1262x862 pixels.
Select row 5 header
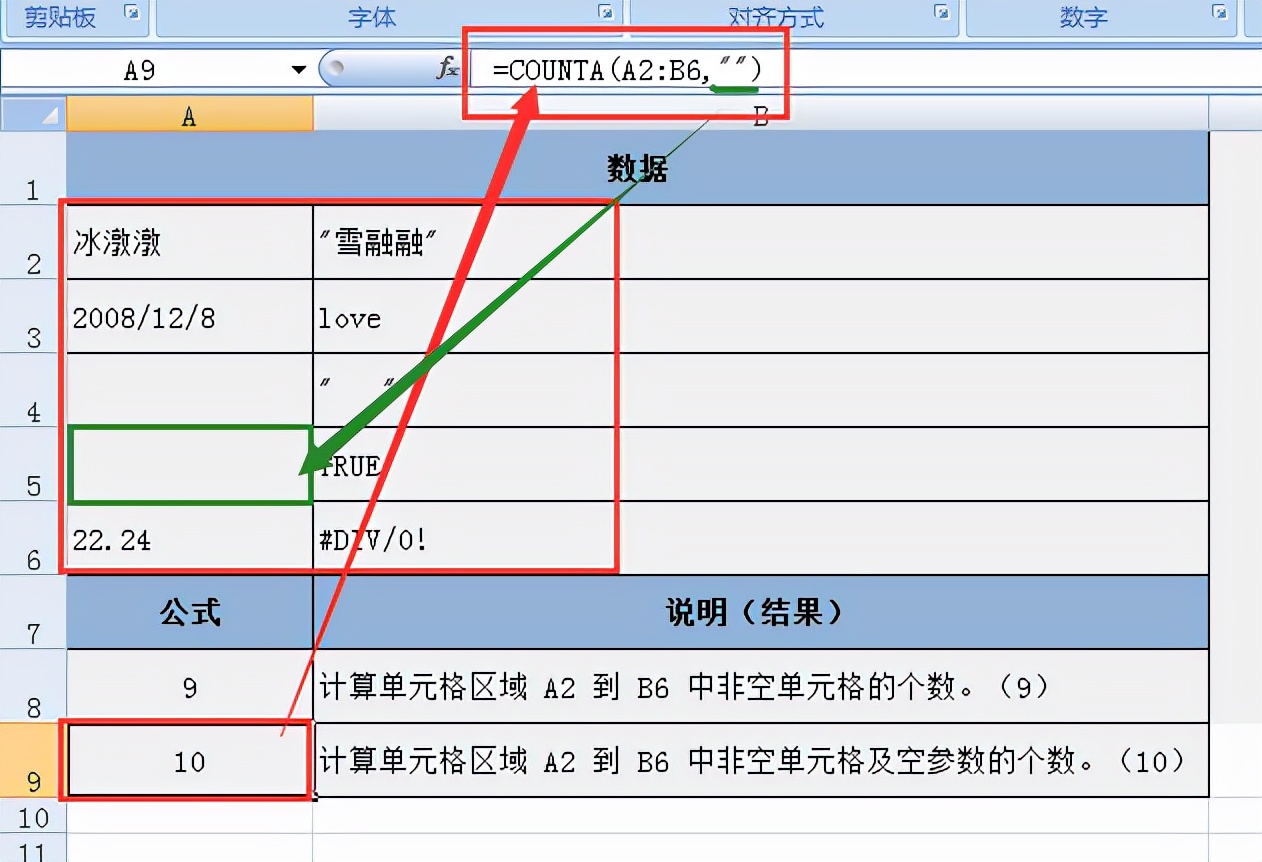(33, 464)
